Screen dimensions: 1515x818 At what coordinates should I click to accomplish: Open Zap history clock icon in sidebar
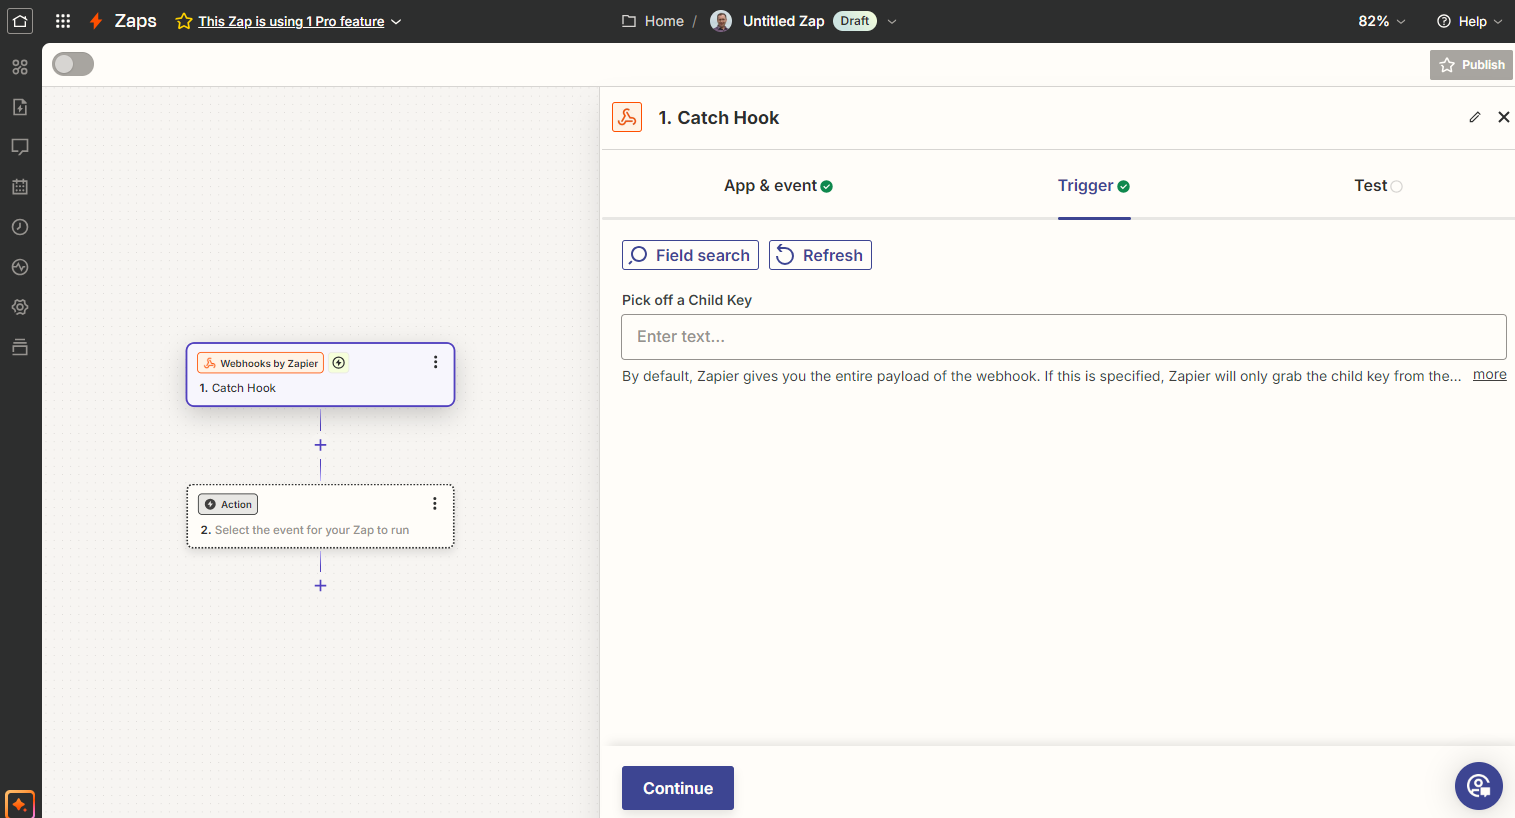pos(20,227)
